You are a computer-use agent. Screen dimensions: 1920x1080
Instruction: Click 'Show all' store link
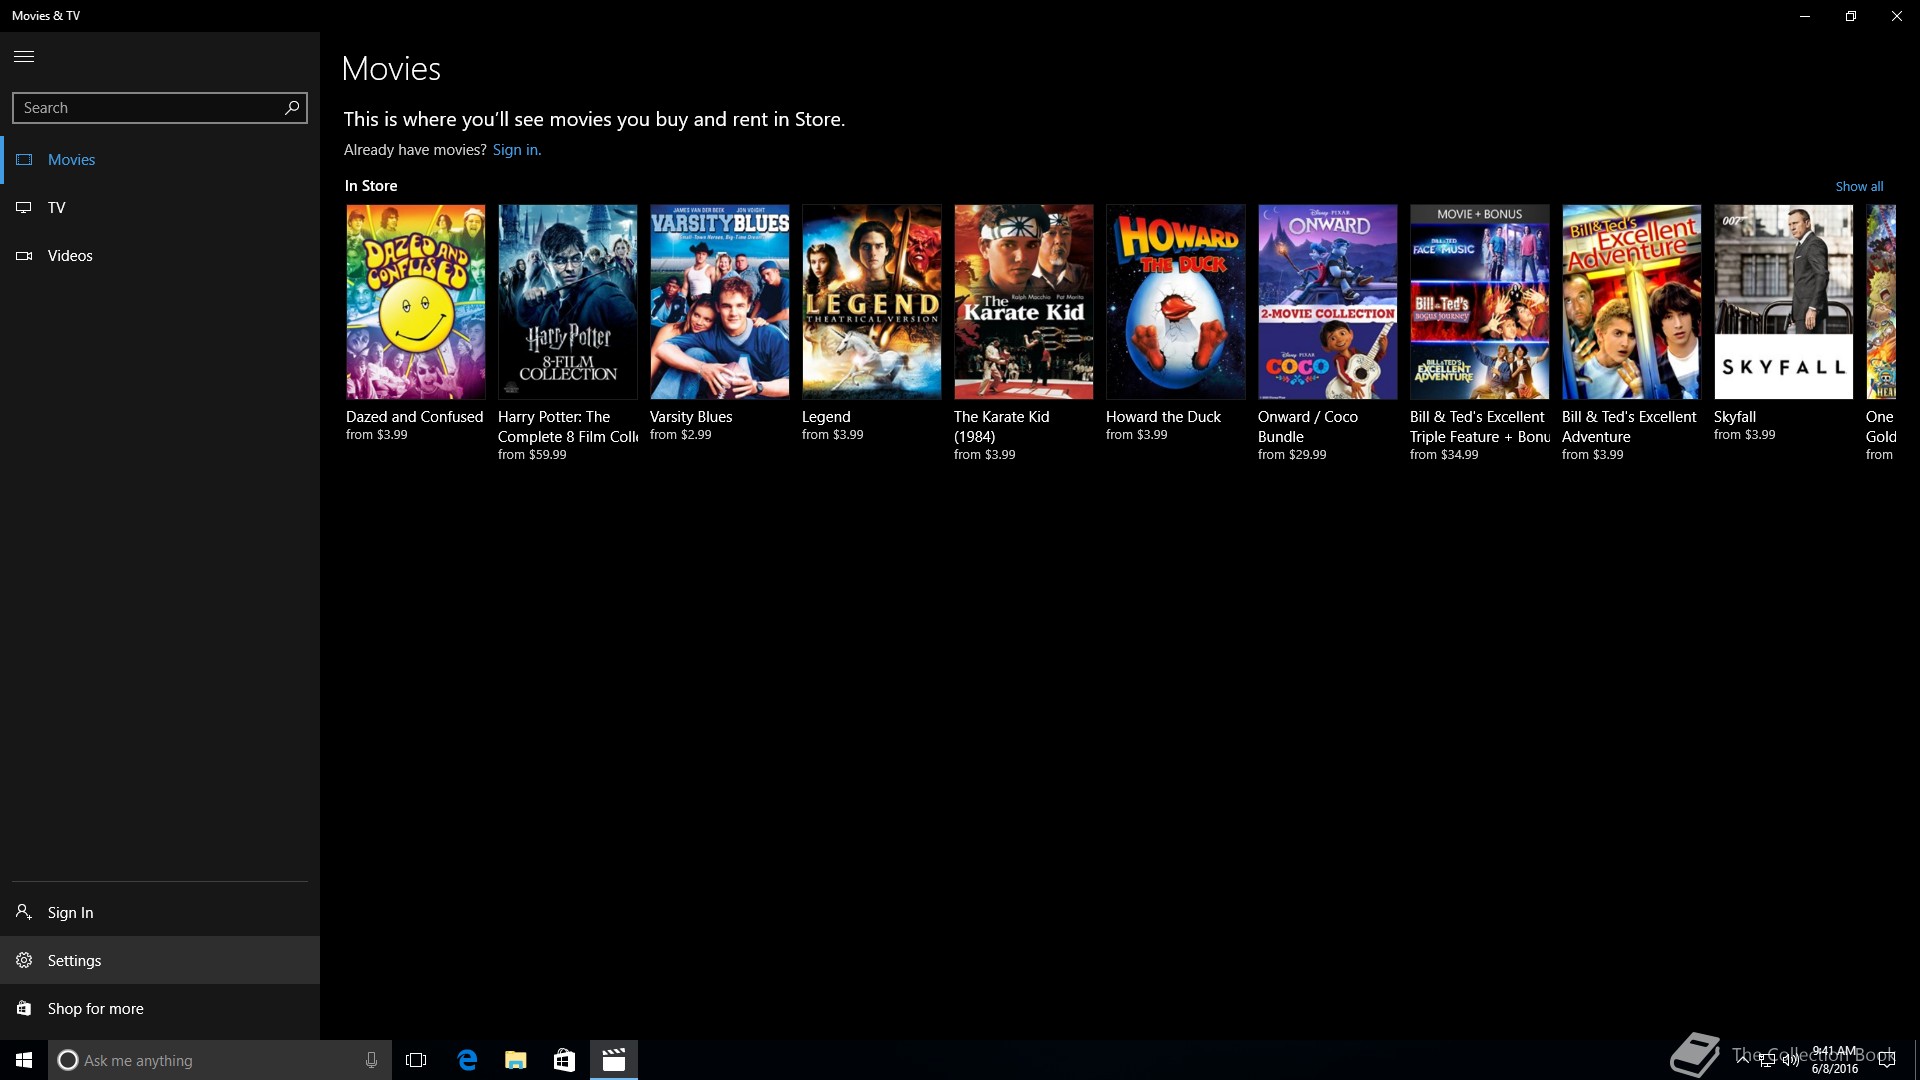[1859, 186]
